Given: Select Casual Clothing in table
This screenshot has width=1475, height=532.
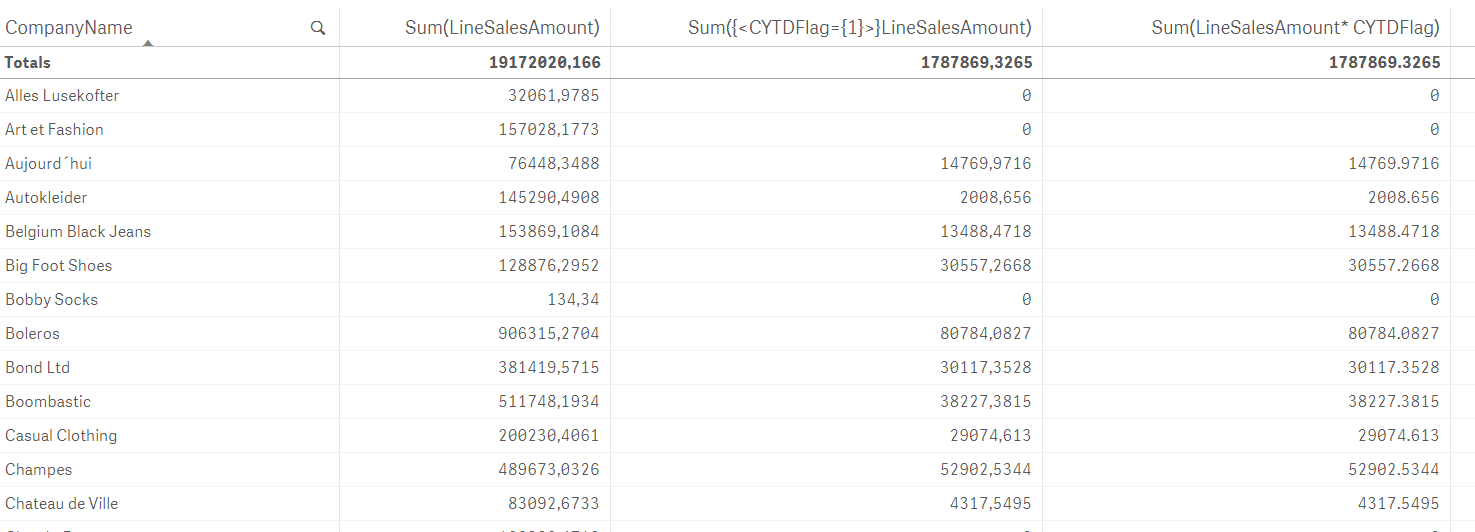Looking at the screenshot, I should 61,436.
